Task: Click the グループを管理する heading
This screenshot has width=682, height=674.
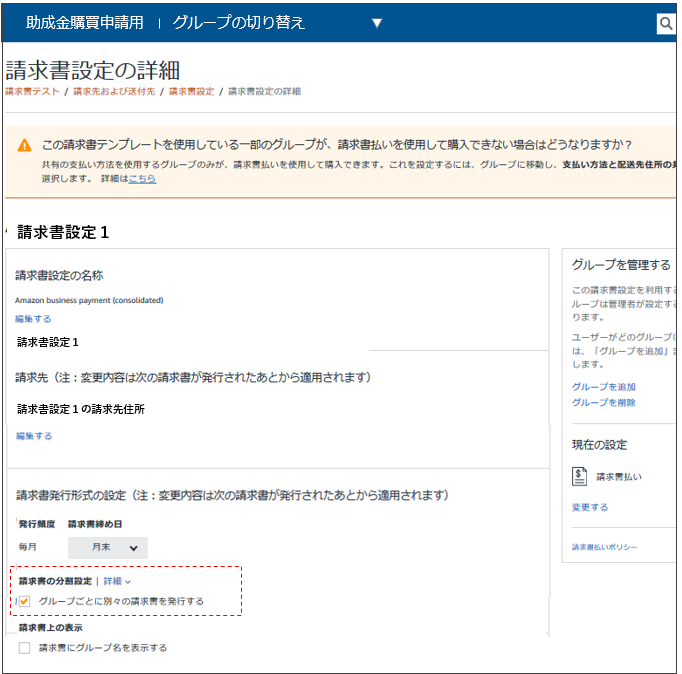Action: tap(621, 264)
